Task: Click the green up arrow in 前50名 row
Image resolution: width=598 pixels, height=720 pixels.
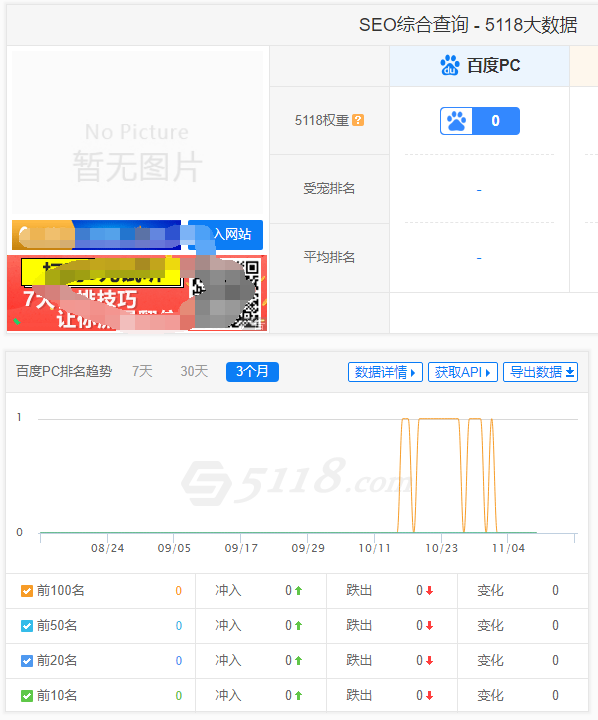Action: click(x=299, y=625)
